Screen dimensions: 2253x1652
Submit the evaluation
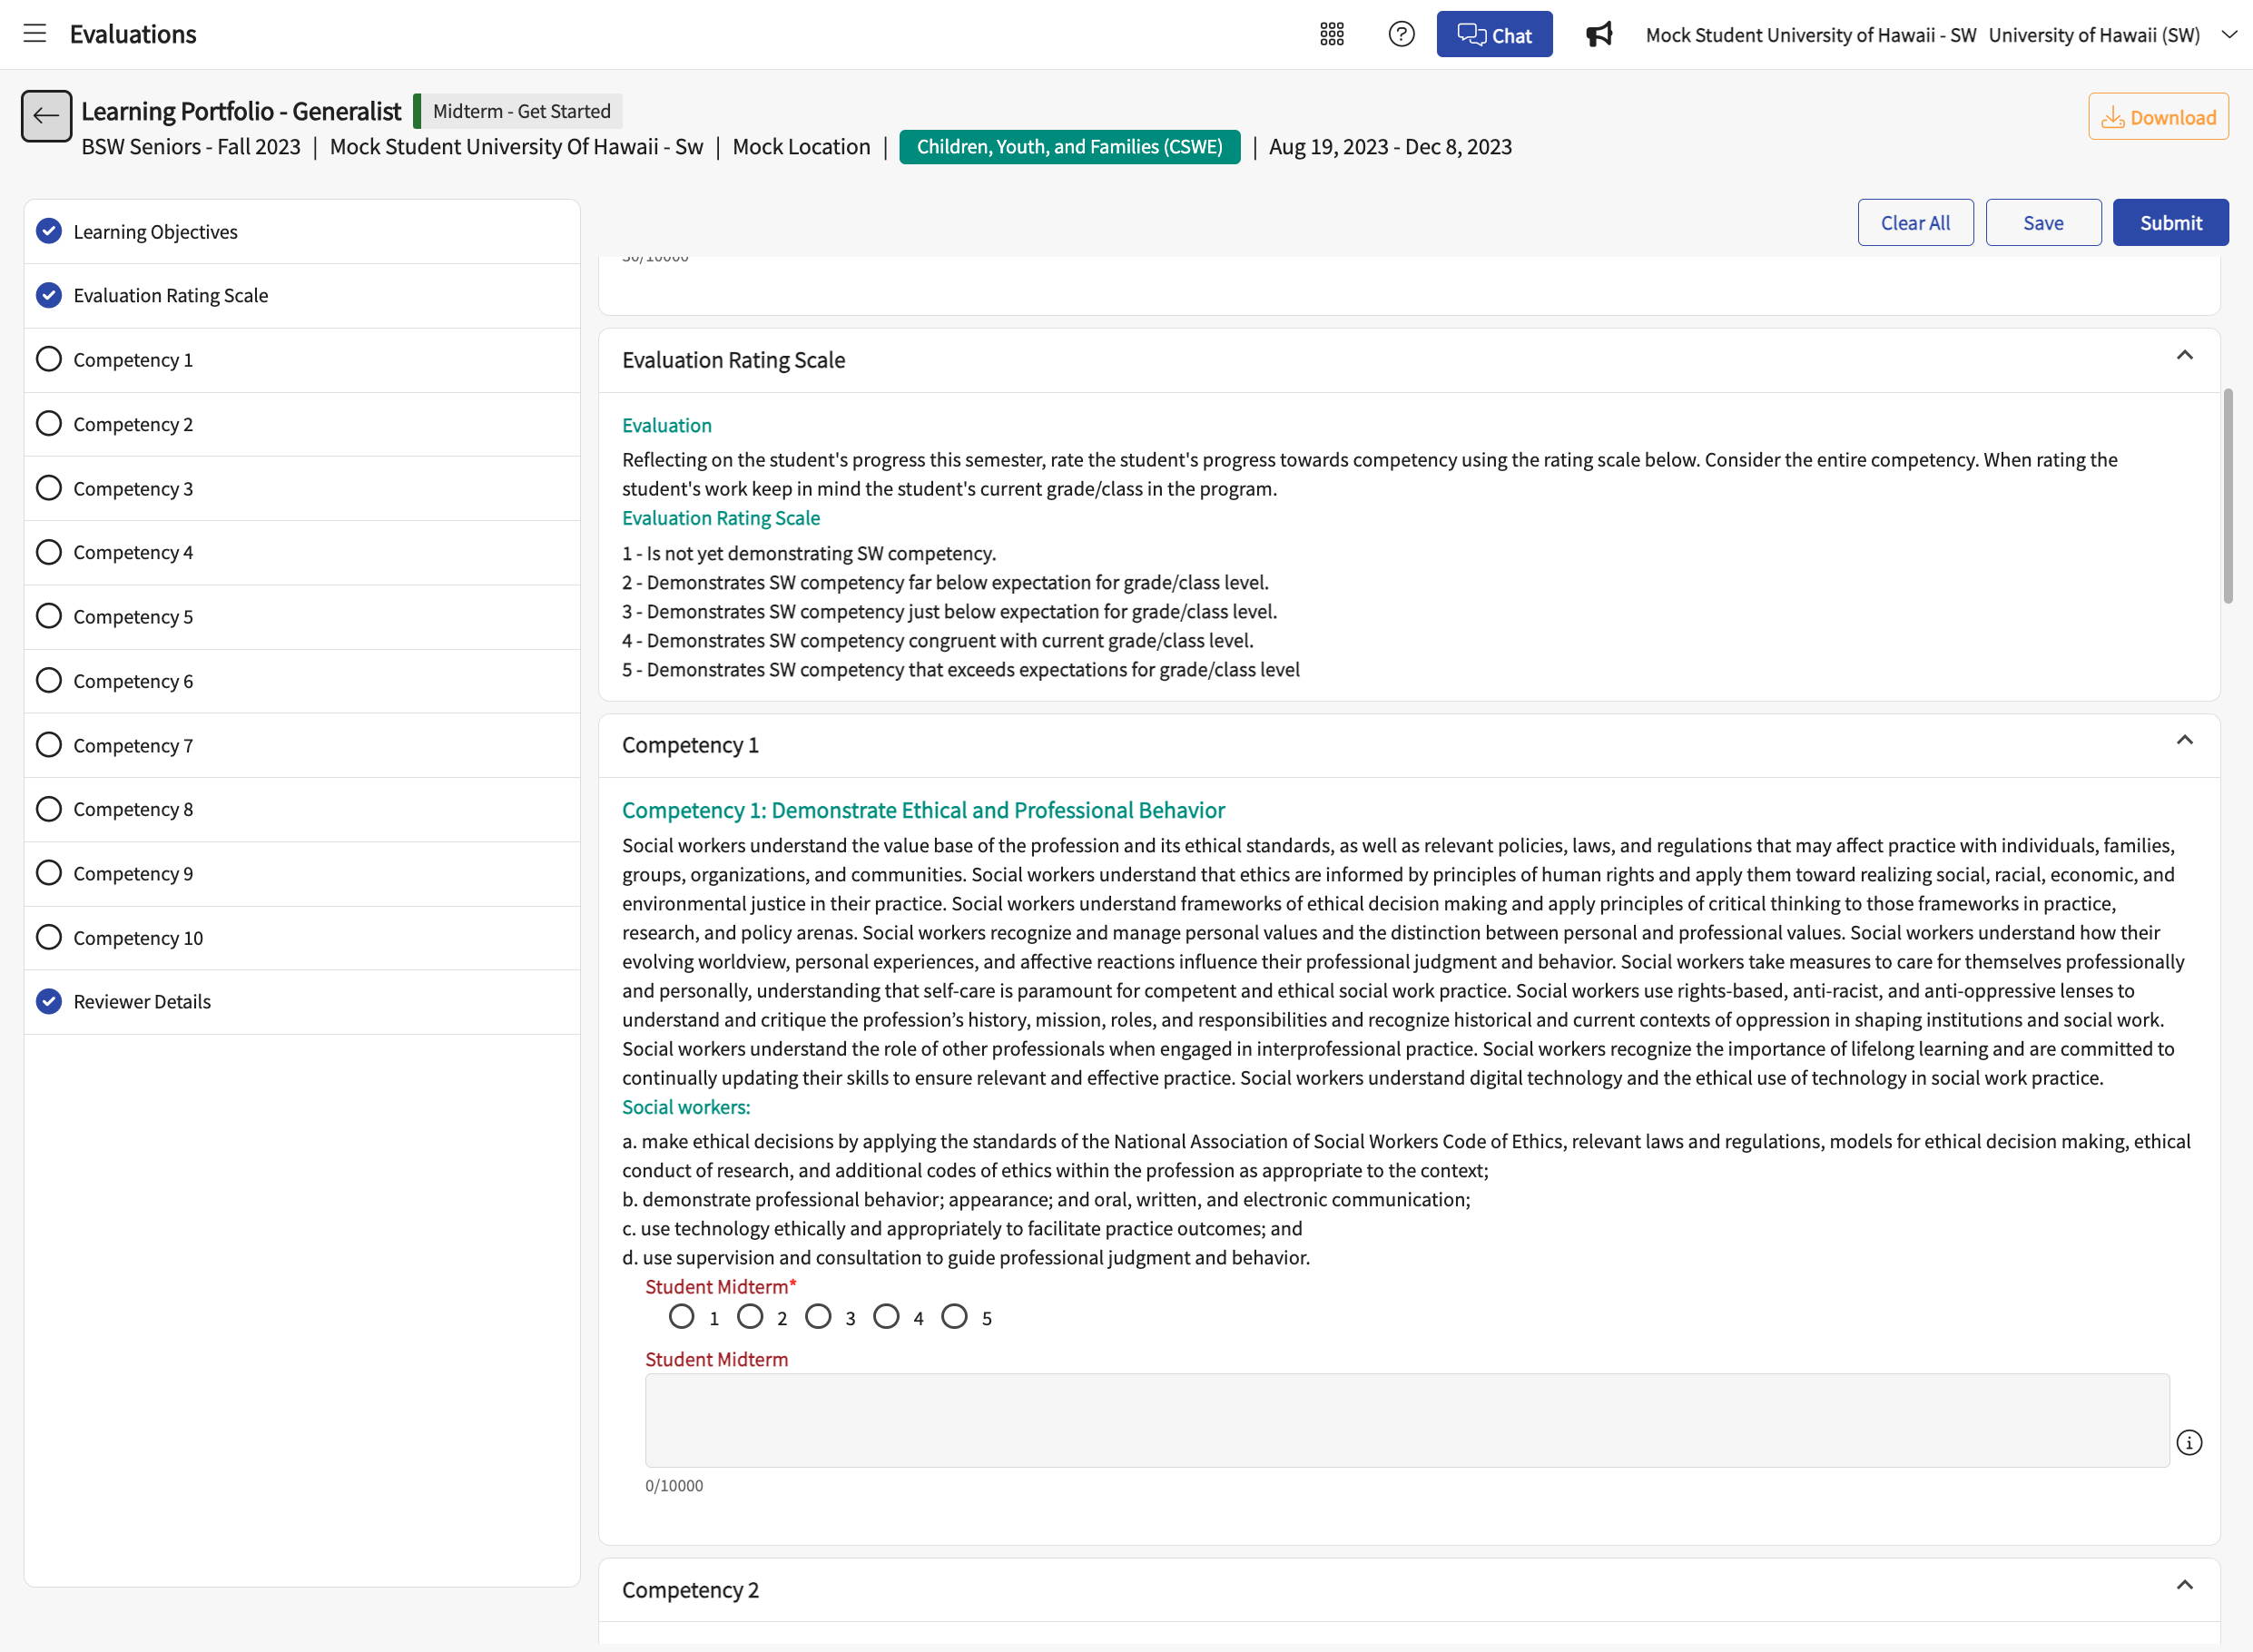click(x=2170, y=222)
